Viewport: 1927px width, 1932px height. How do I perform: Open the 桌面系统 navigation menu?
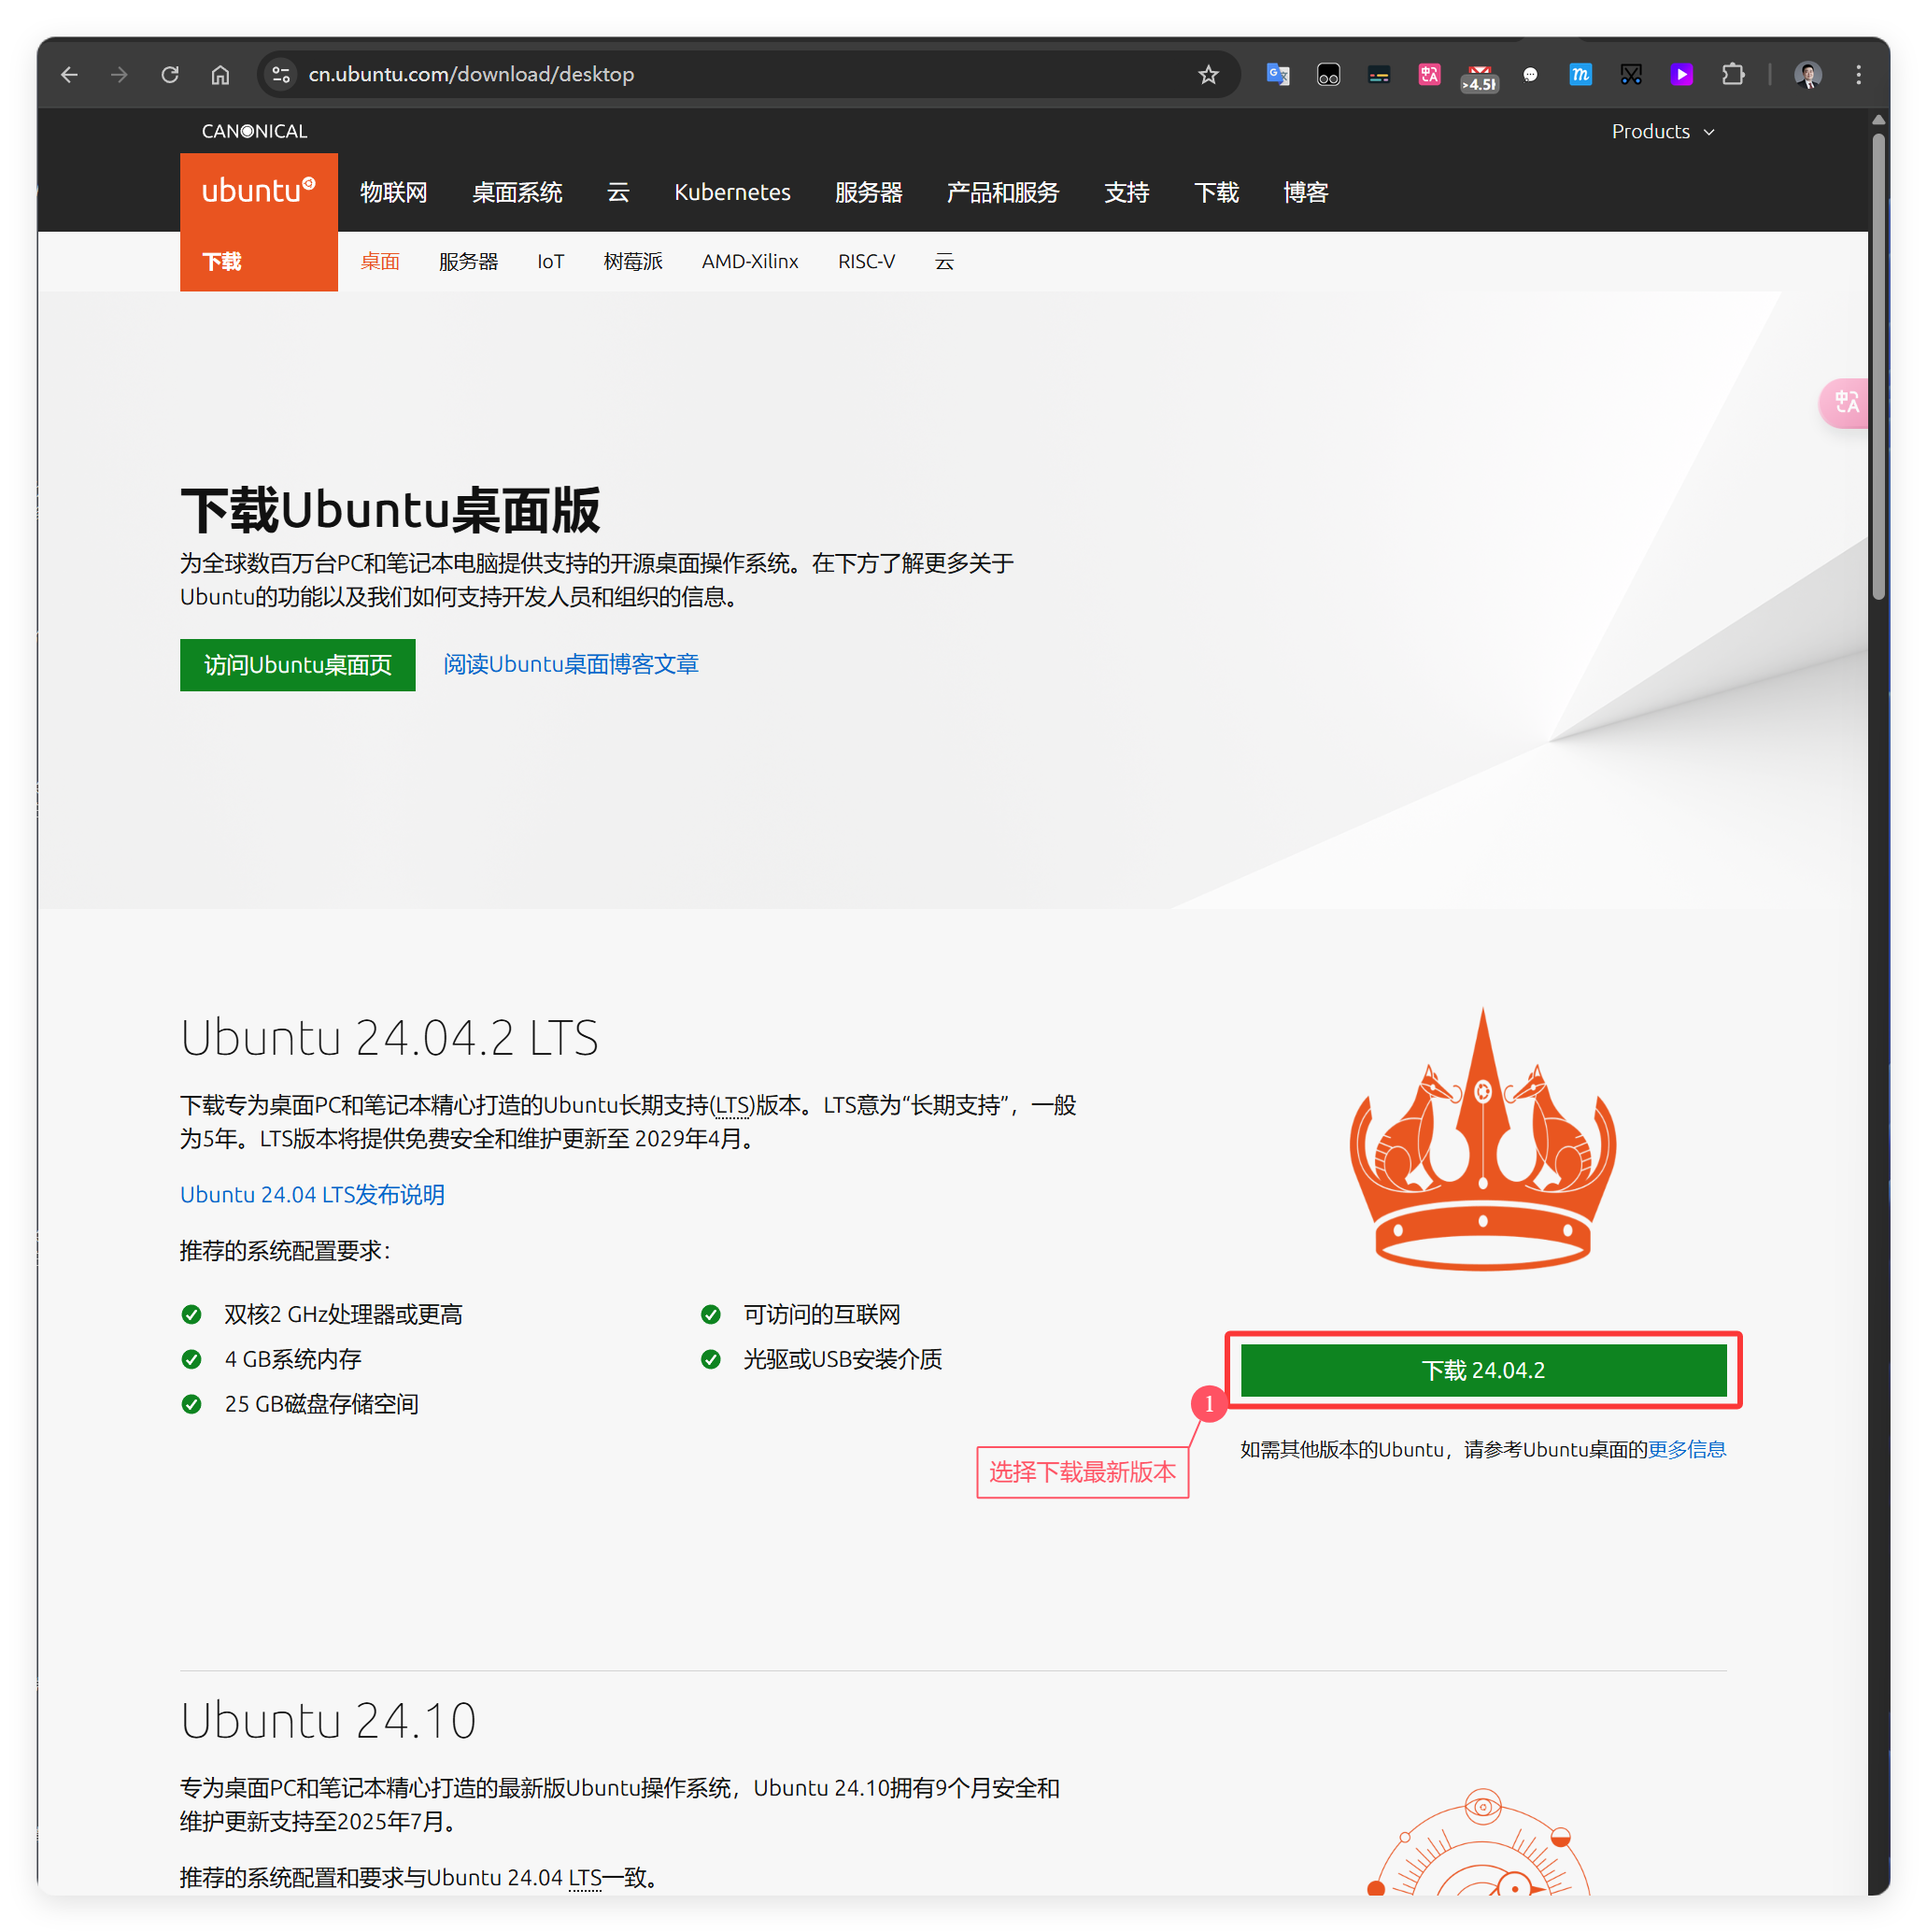point(517,192)
